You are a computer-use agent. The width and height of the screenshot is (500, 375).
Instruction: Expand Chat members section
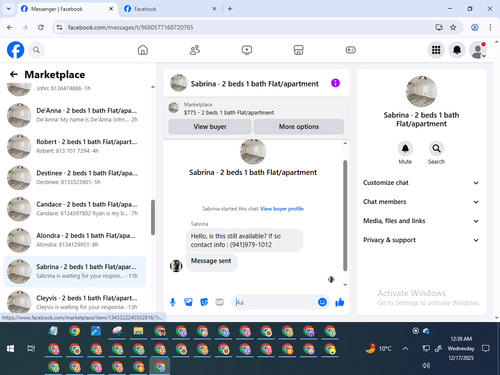pyautogui.click(x=421, y=202)
